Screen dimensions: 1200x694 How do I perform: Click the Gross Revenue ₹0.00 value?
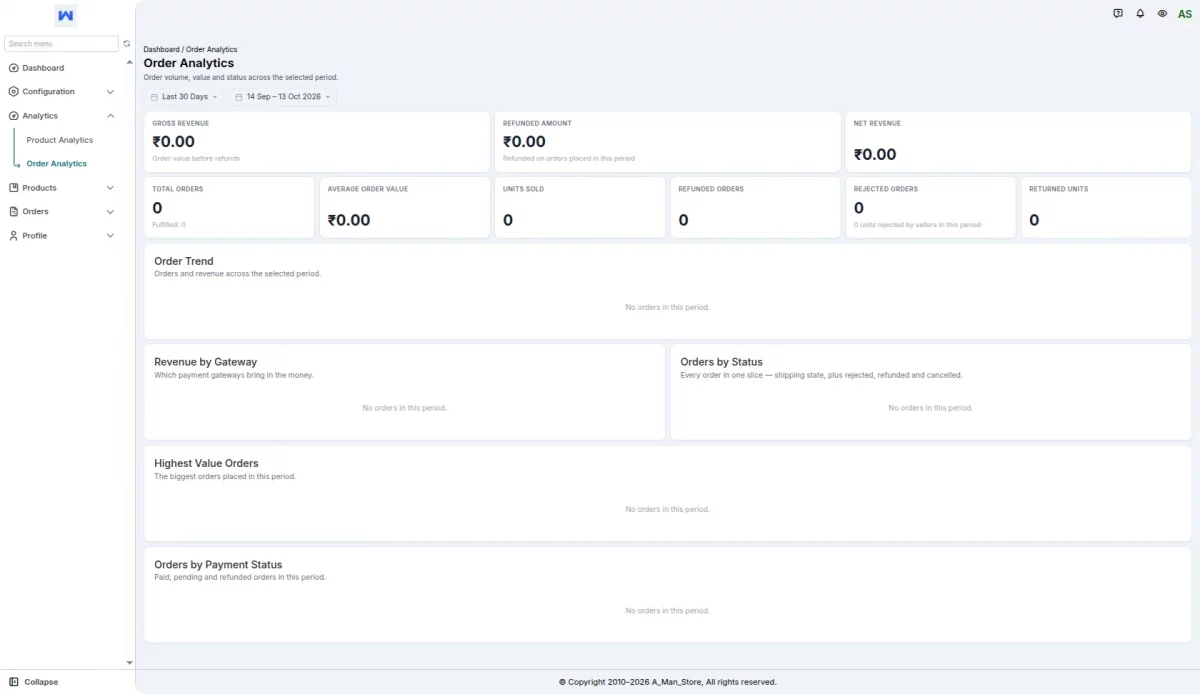(x=174, y=142)
